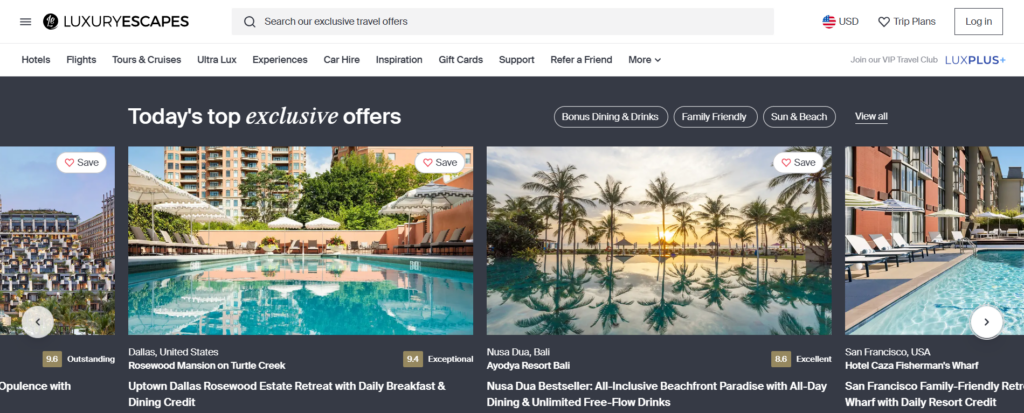Click the Bonus Dining & Drinks chip

[x=611, y=117]
